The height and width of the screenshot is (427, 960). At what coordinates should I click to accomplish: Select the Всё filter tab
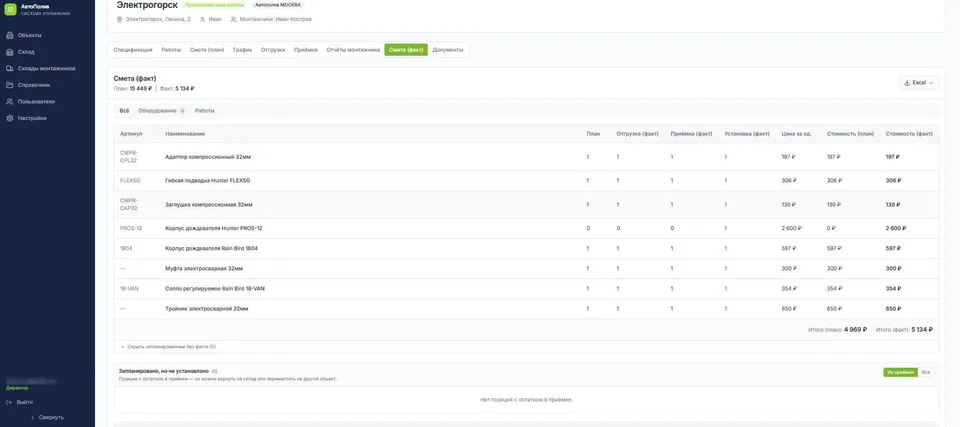tap(124, 111)
